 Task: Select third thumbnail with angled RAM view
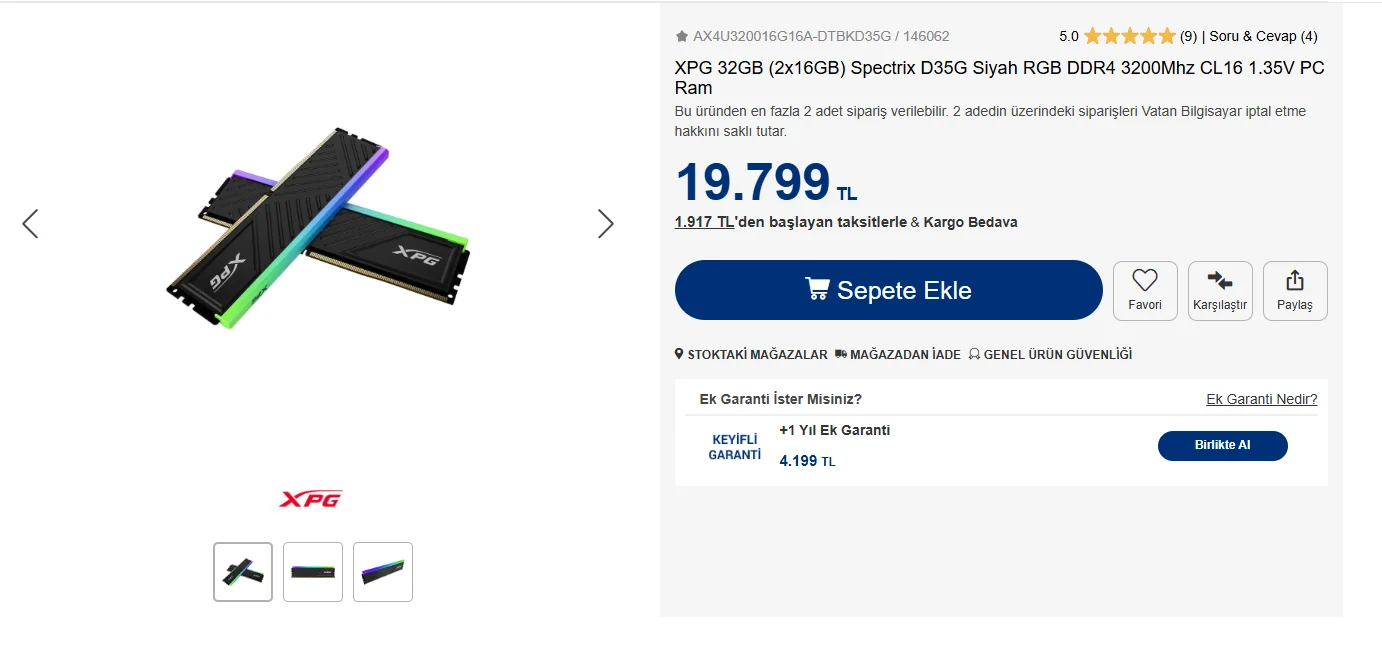pyautogui.click(x=383, y=572)
